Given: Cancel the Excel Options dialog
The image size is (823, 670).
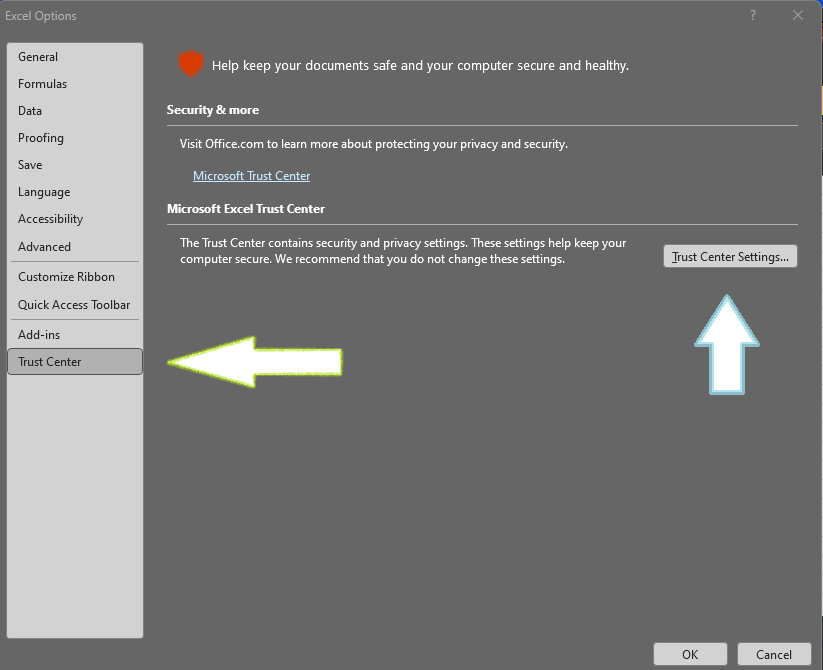Looking at the screenshot, I should pos(774,654).
